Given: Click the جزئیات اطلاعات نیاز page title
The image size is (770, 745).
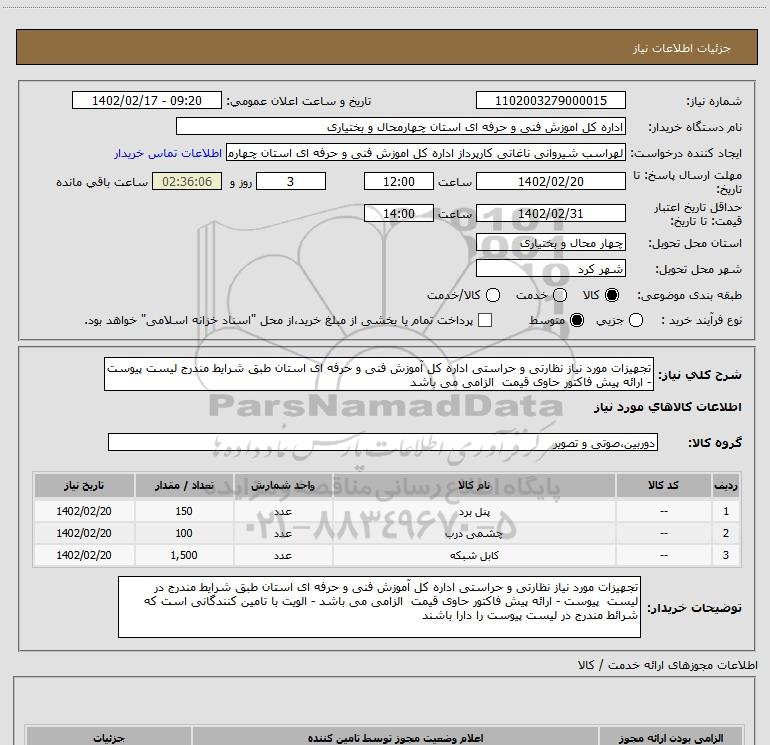Looking at the screenshot, I should [x=682, y=48].
